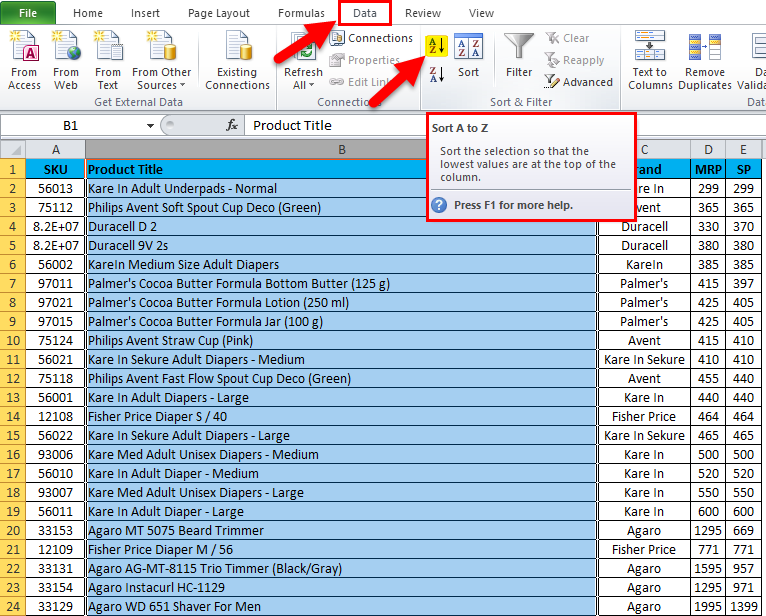Image resolution: width=766 pixels, height=616 pixels.
Task: Click the Select All corner triangle
Action: pos(14,149)
